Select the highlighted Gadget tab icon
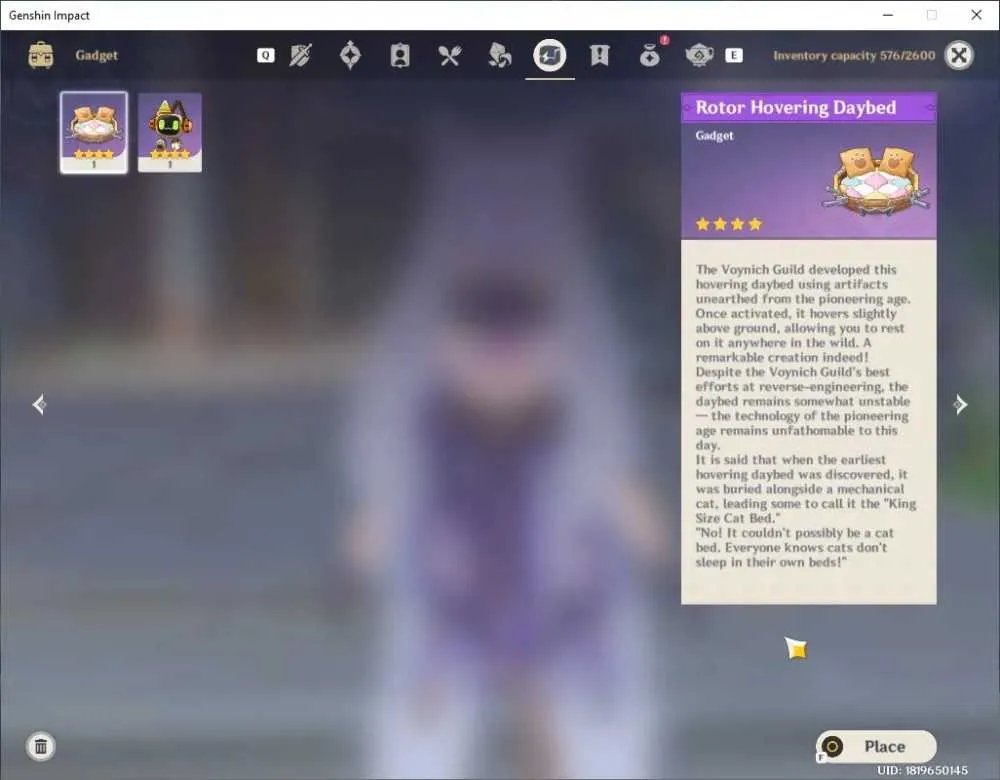Screen dimensions: 1000x780 point(550,55)
